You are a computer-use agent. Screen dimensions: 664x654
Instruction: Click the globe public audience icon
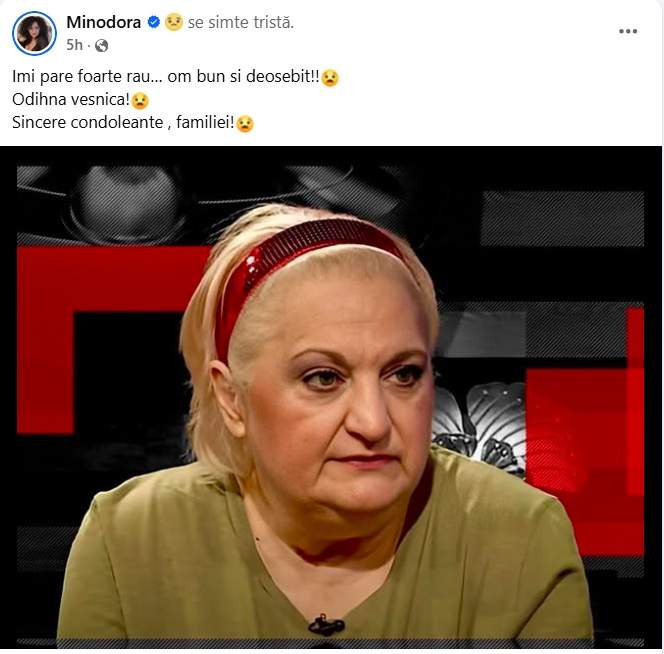[102, 45]
